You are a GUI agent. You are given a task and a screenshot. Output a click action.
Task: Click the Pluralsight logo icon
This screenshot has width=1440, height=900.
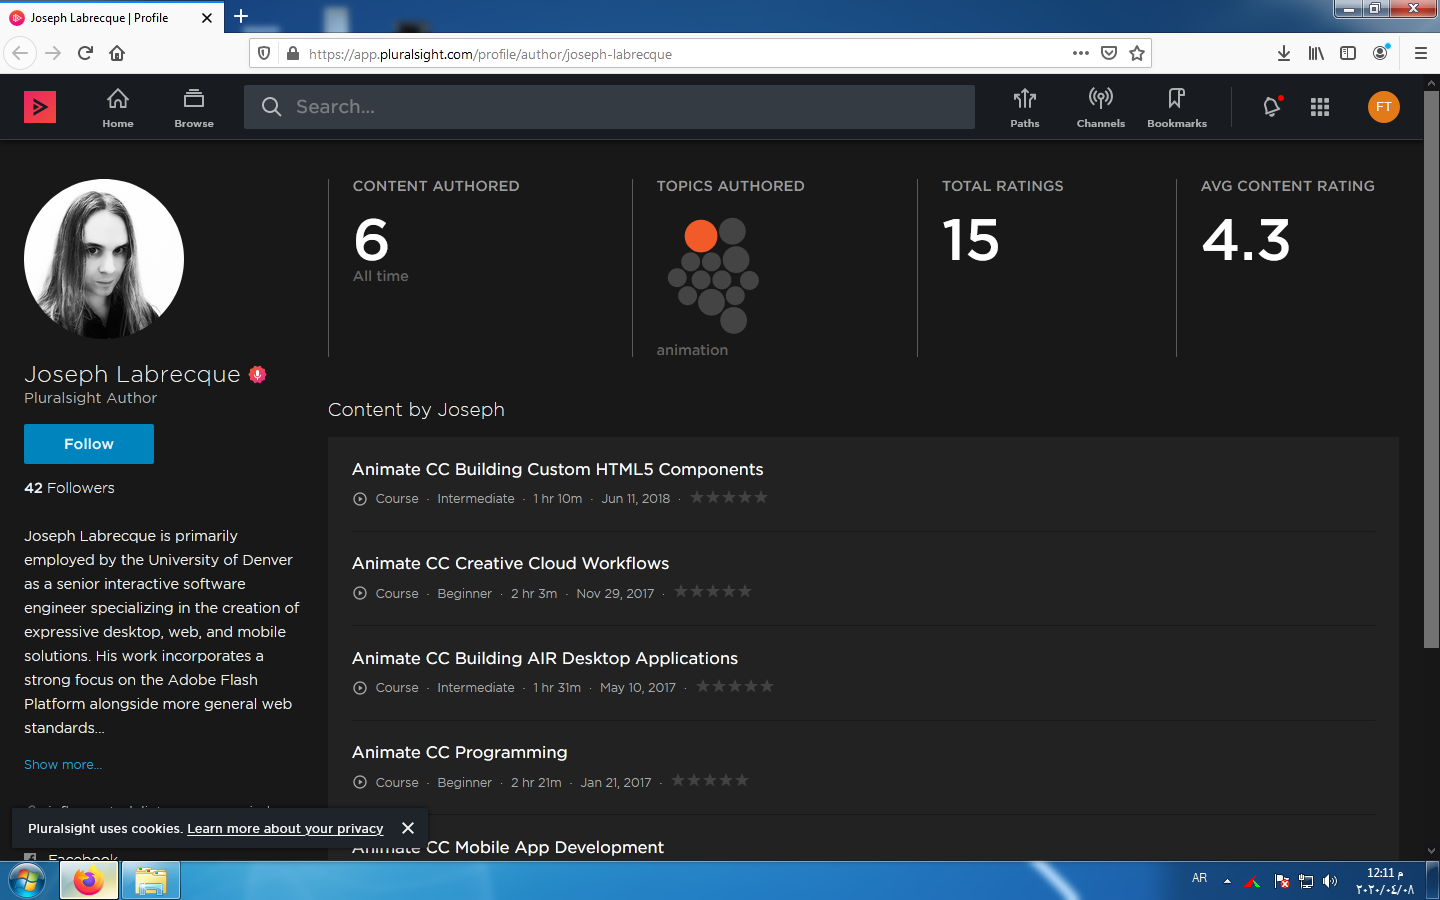40,107
